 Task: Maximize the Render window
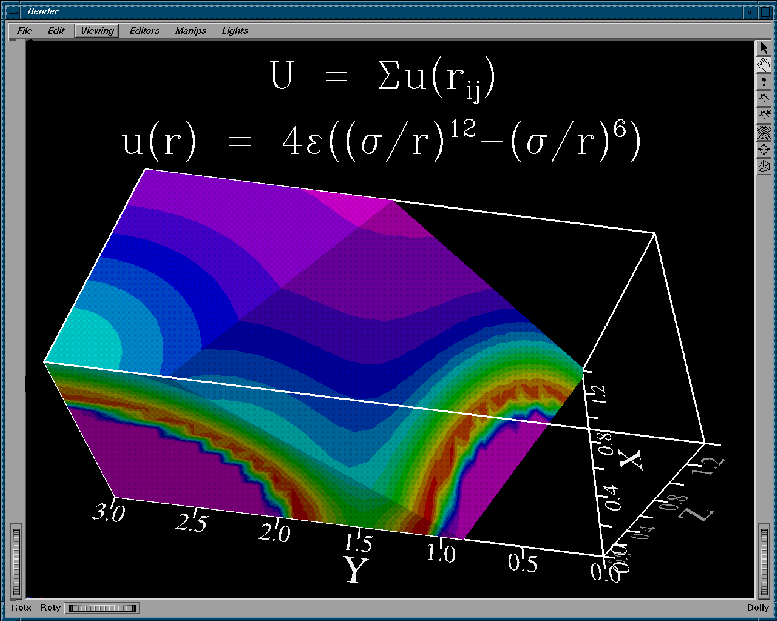click(x=766, y=11)
